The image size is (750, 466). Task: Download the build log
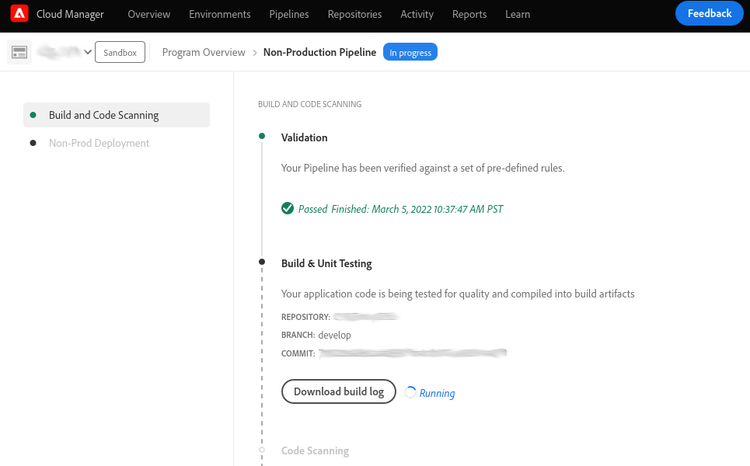tap(339, 391)
